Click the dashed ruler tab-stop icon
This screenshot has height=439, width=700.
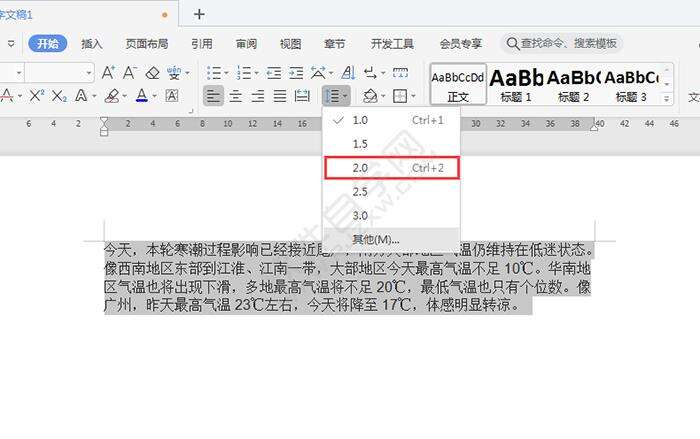point(400,72)
